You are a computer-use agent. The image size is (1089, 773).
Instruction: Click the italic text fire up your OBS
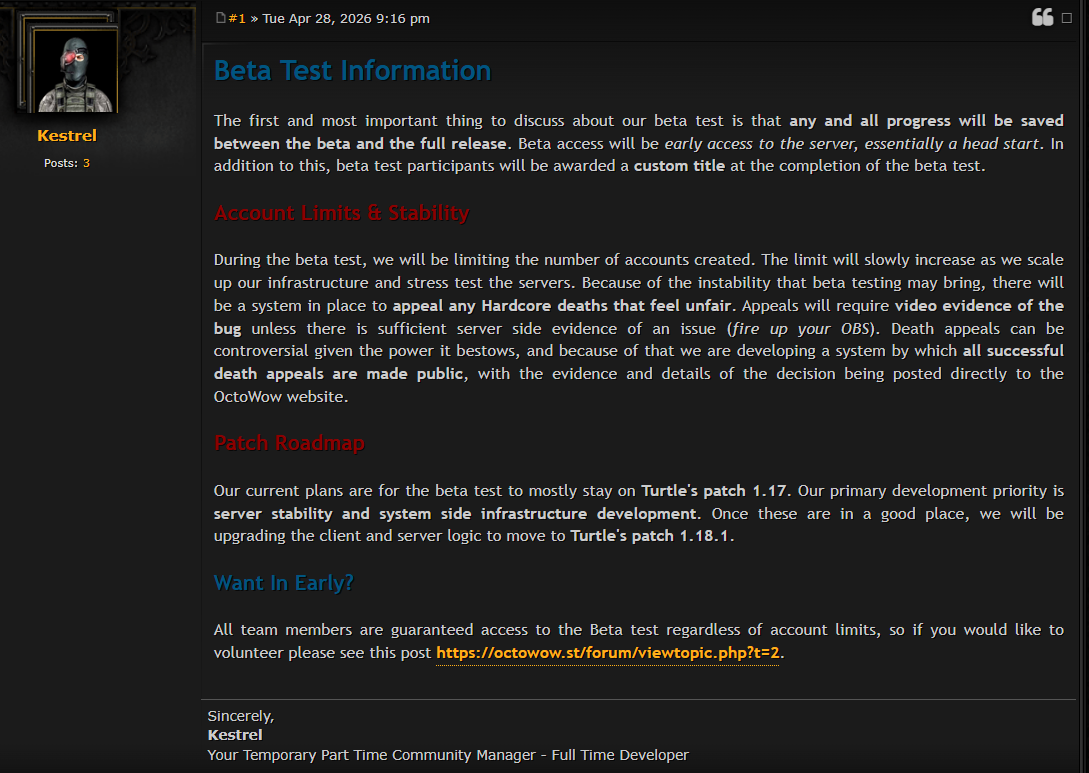click(800, 329)
